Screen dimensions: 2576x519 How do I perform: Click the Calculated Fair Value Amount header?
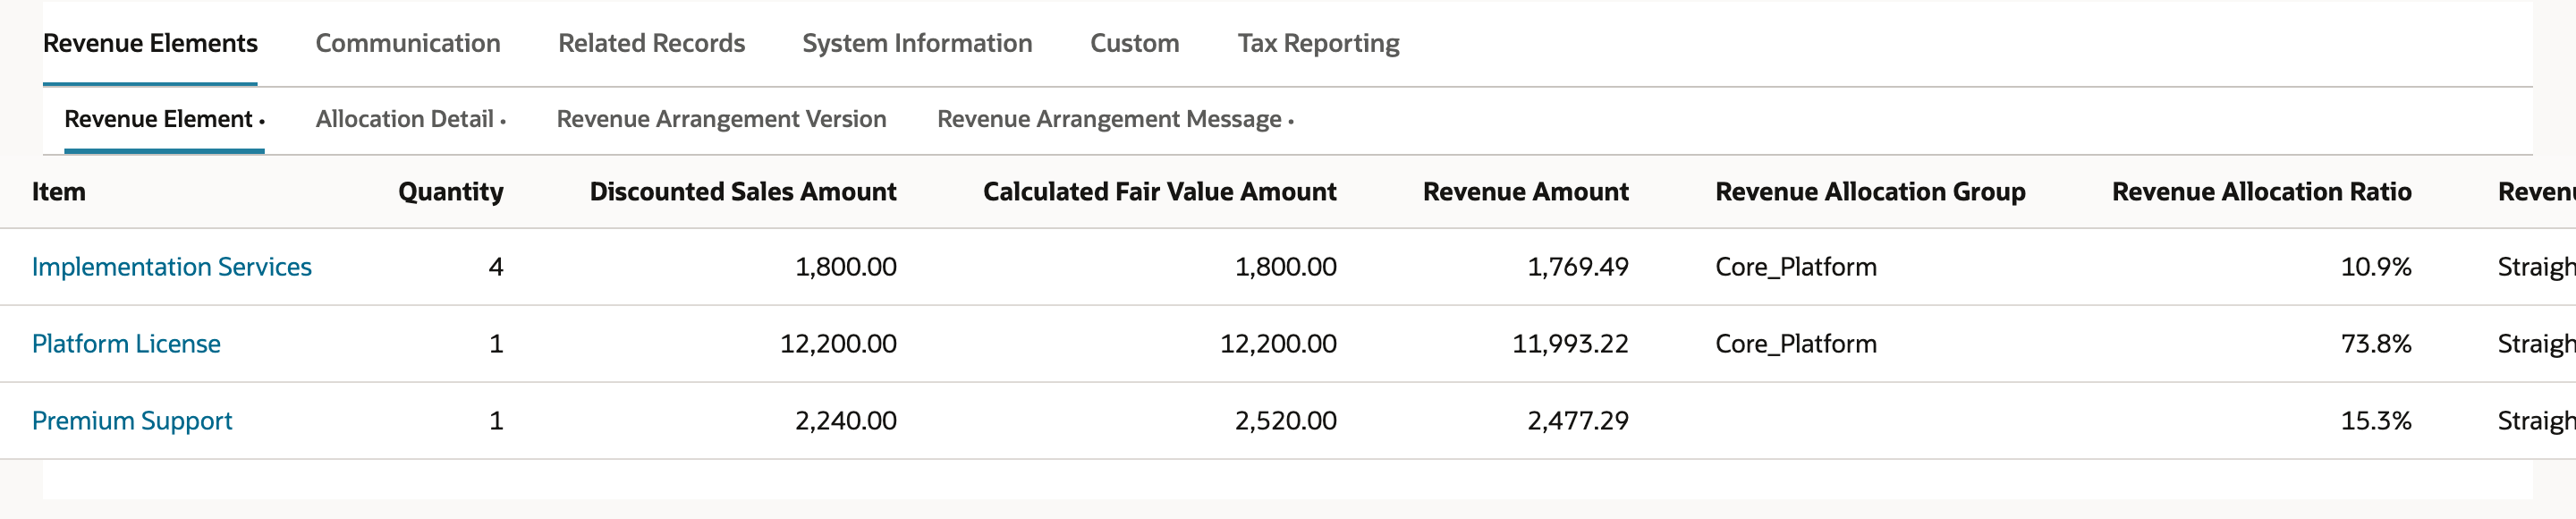1160,192
